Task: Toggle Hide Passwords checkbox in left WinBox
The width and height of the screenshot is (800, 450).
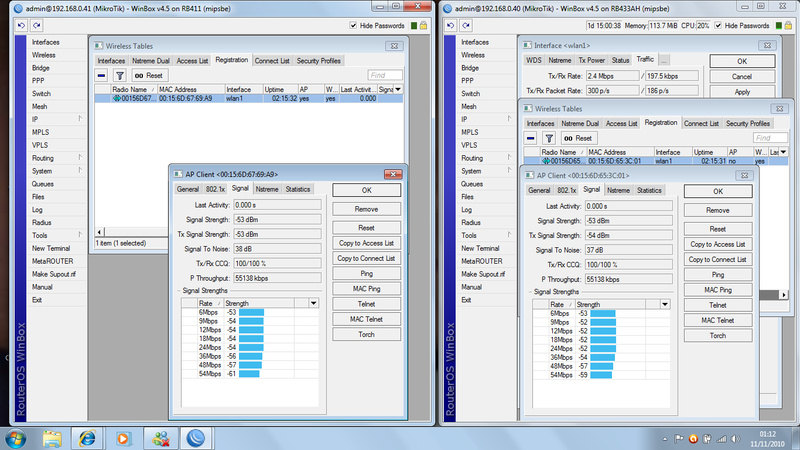Action: pyautogui.click(x=354, y=24)
